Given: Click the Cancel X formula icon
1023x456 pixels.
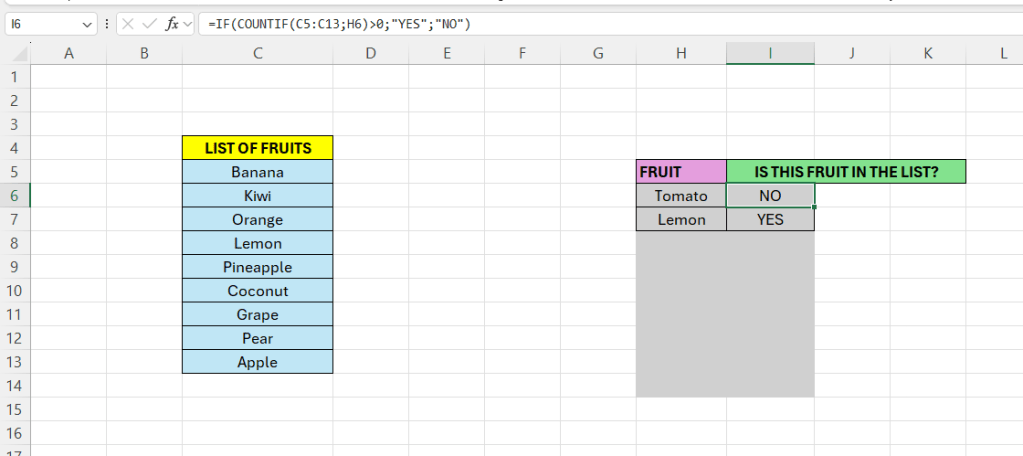Looking at the screenshot, I should (128, 24).
